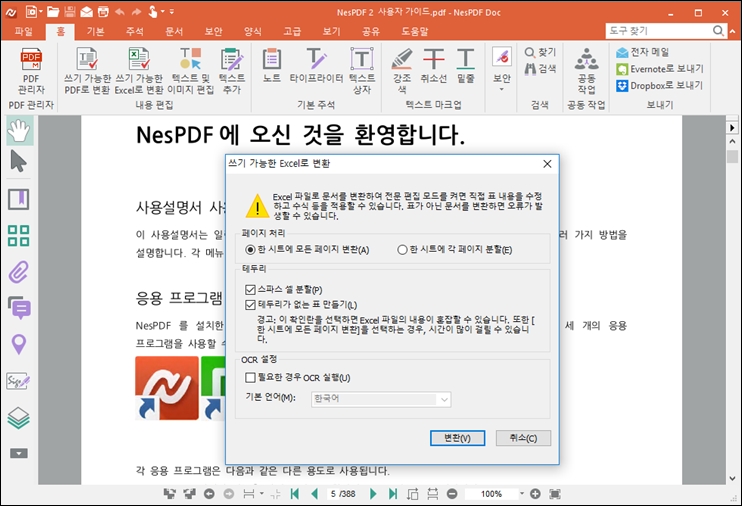Uncheck 테두리가 없는 표 만들기 checkbox

tap(250, 305)
